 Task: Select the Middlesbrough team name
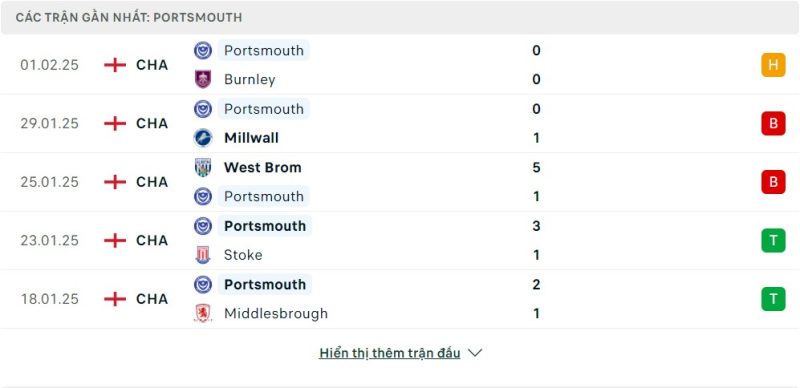[276, 313]
